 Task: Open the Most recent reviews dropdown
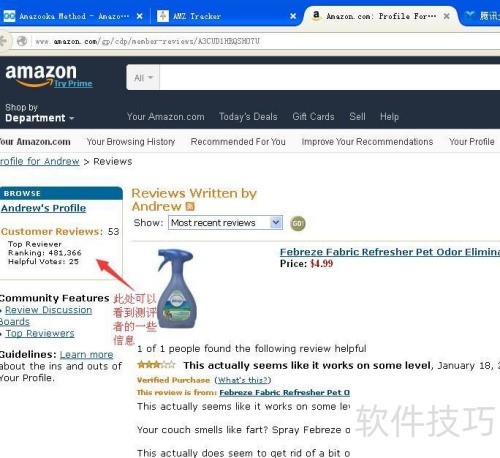pyautogui.click(x=225, y=222)
